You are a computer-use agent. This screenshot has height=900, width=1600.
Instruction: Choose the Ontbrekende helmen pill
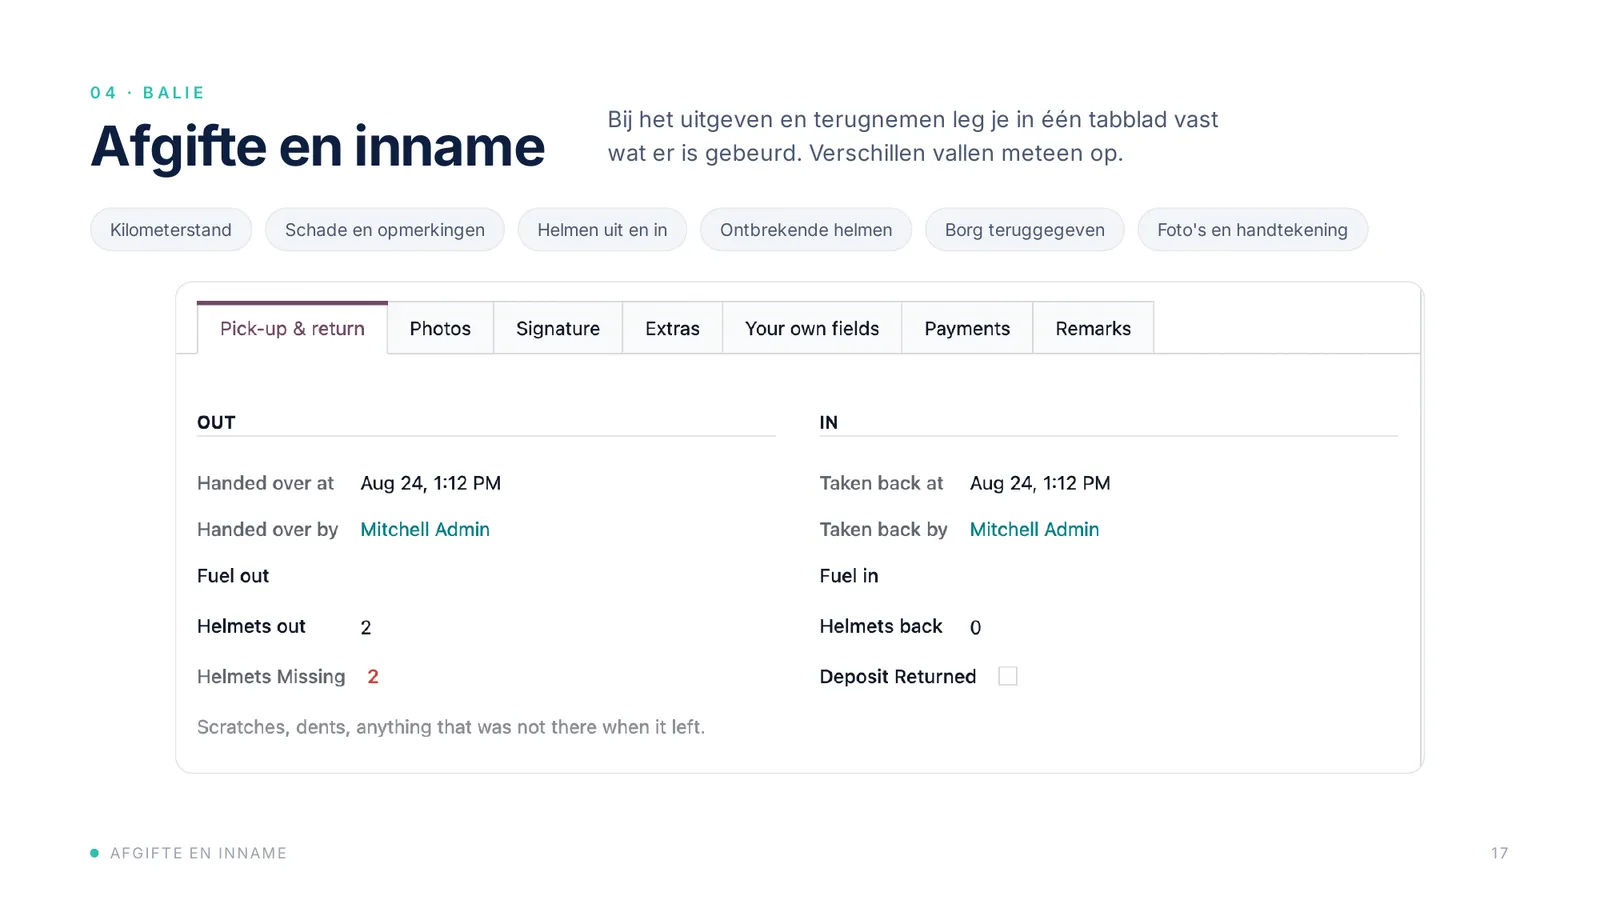(x=806, y=230)
